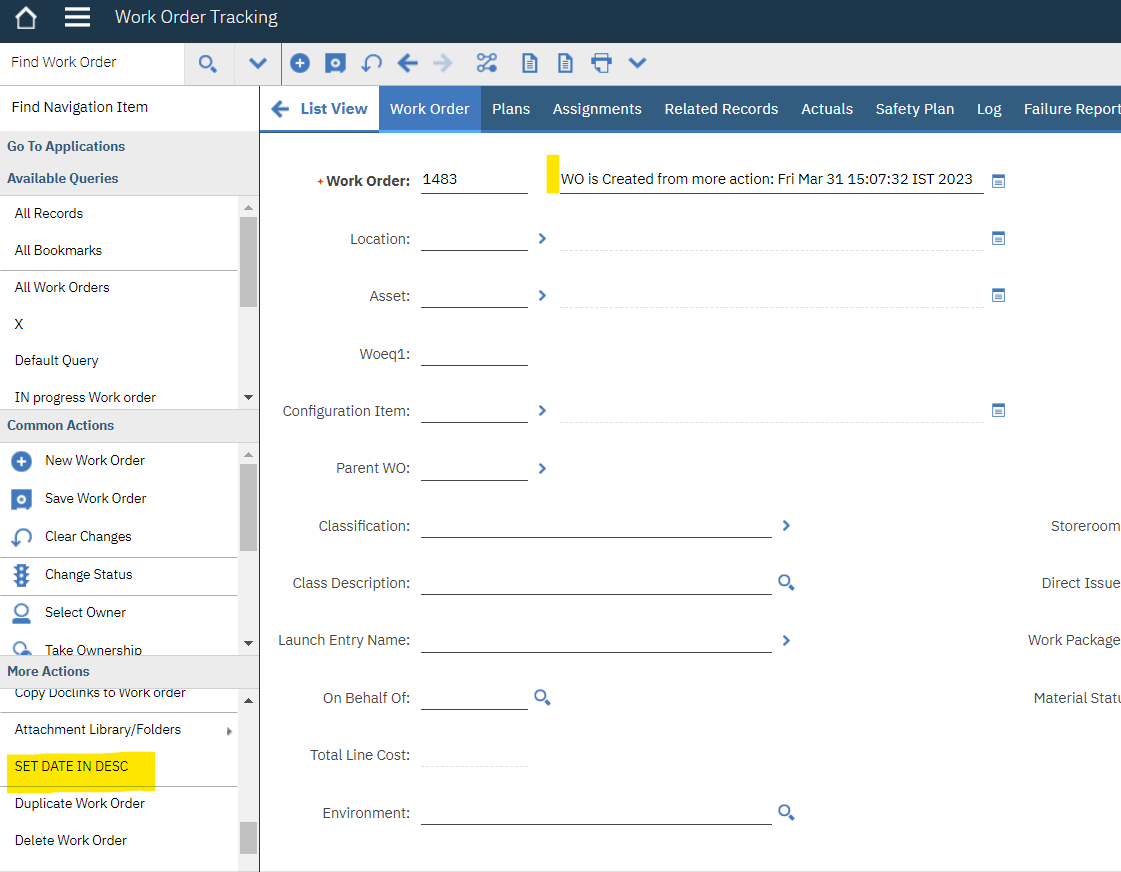Click the Save Work Order toolbar icon
The image size is (1121, 872).
335,62
